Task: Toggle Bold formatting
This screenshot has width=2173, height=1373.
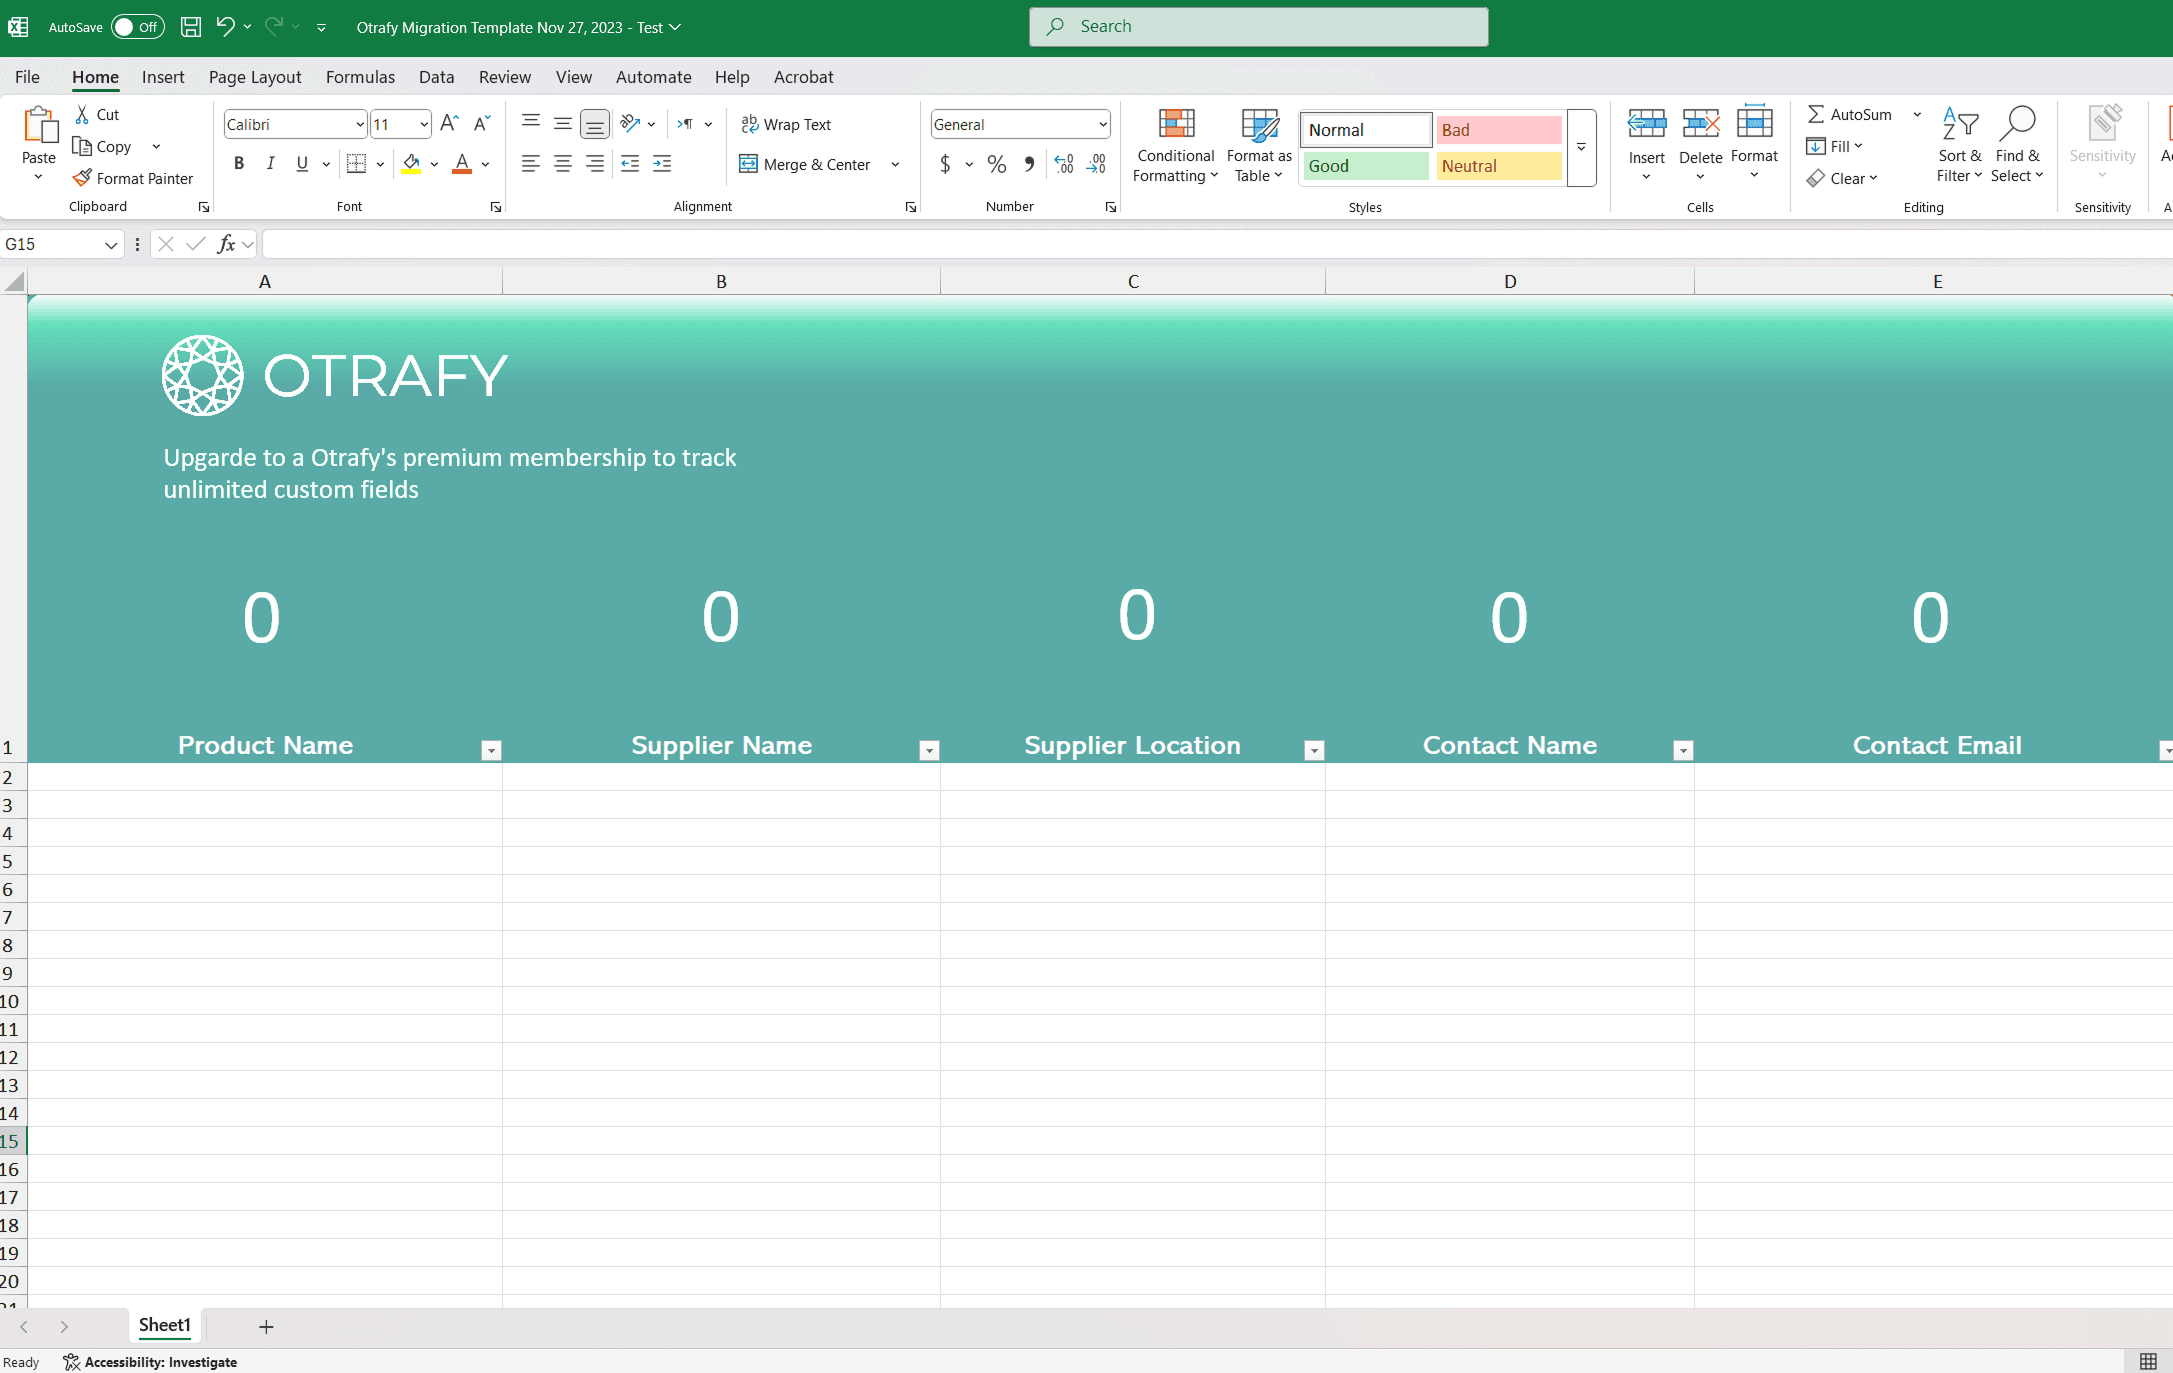Action: point(239,164)
